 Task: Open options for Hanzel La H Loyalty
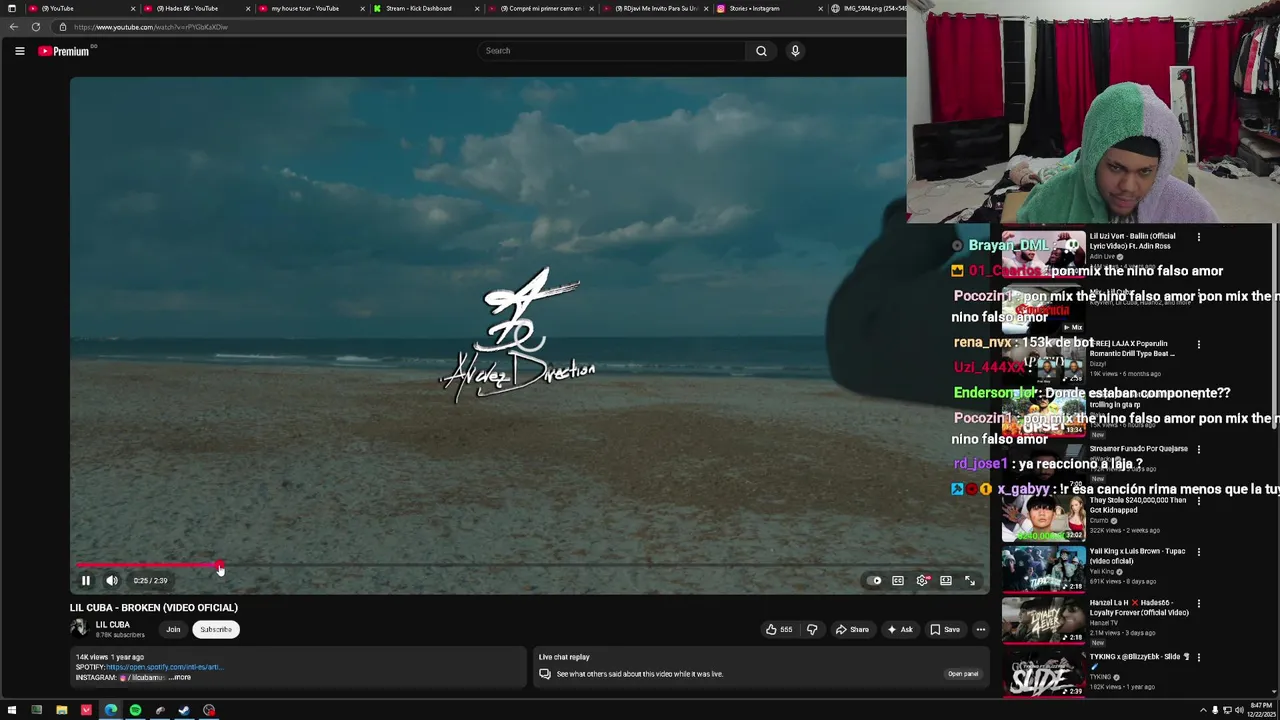[1199, 604]
